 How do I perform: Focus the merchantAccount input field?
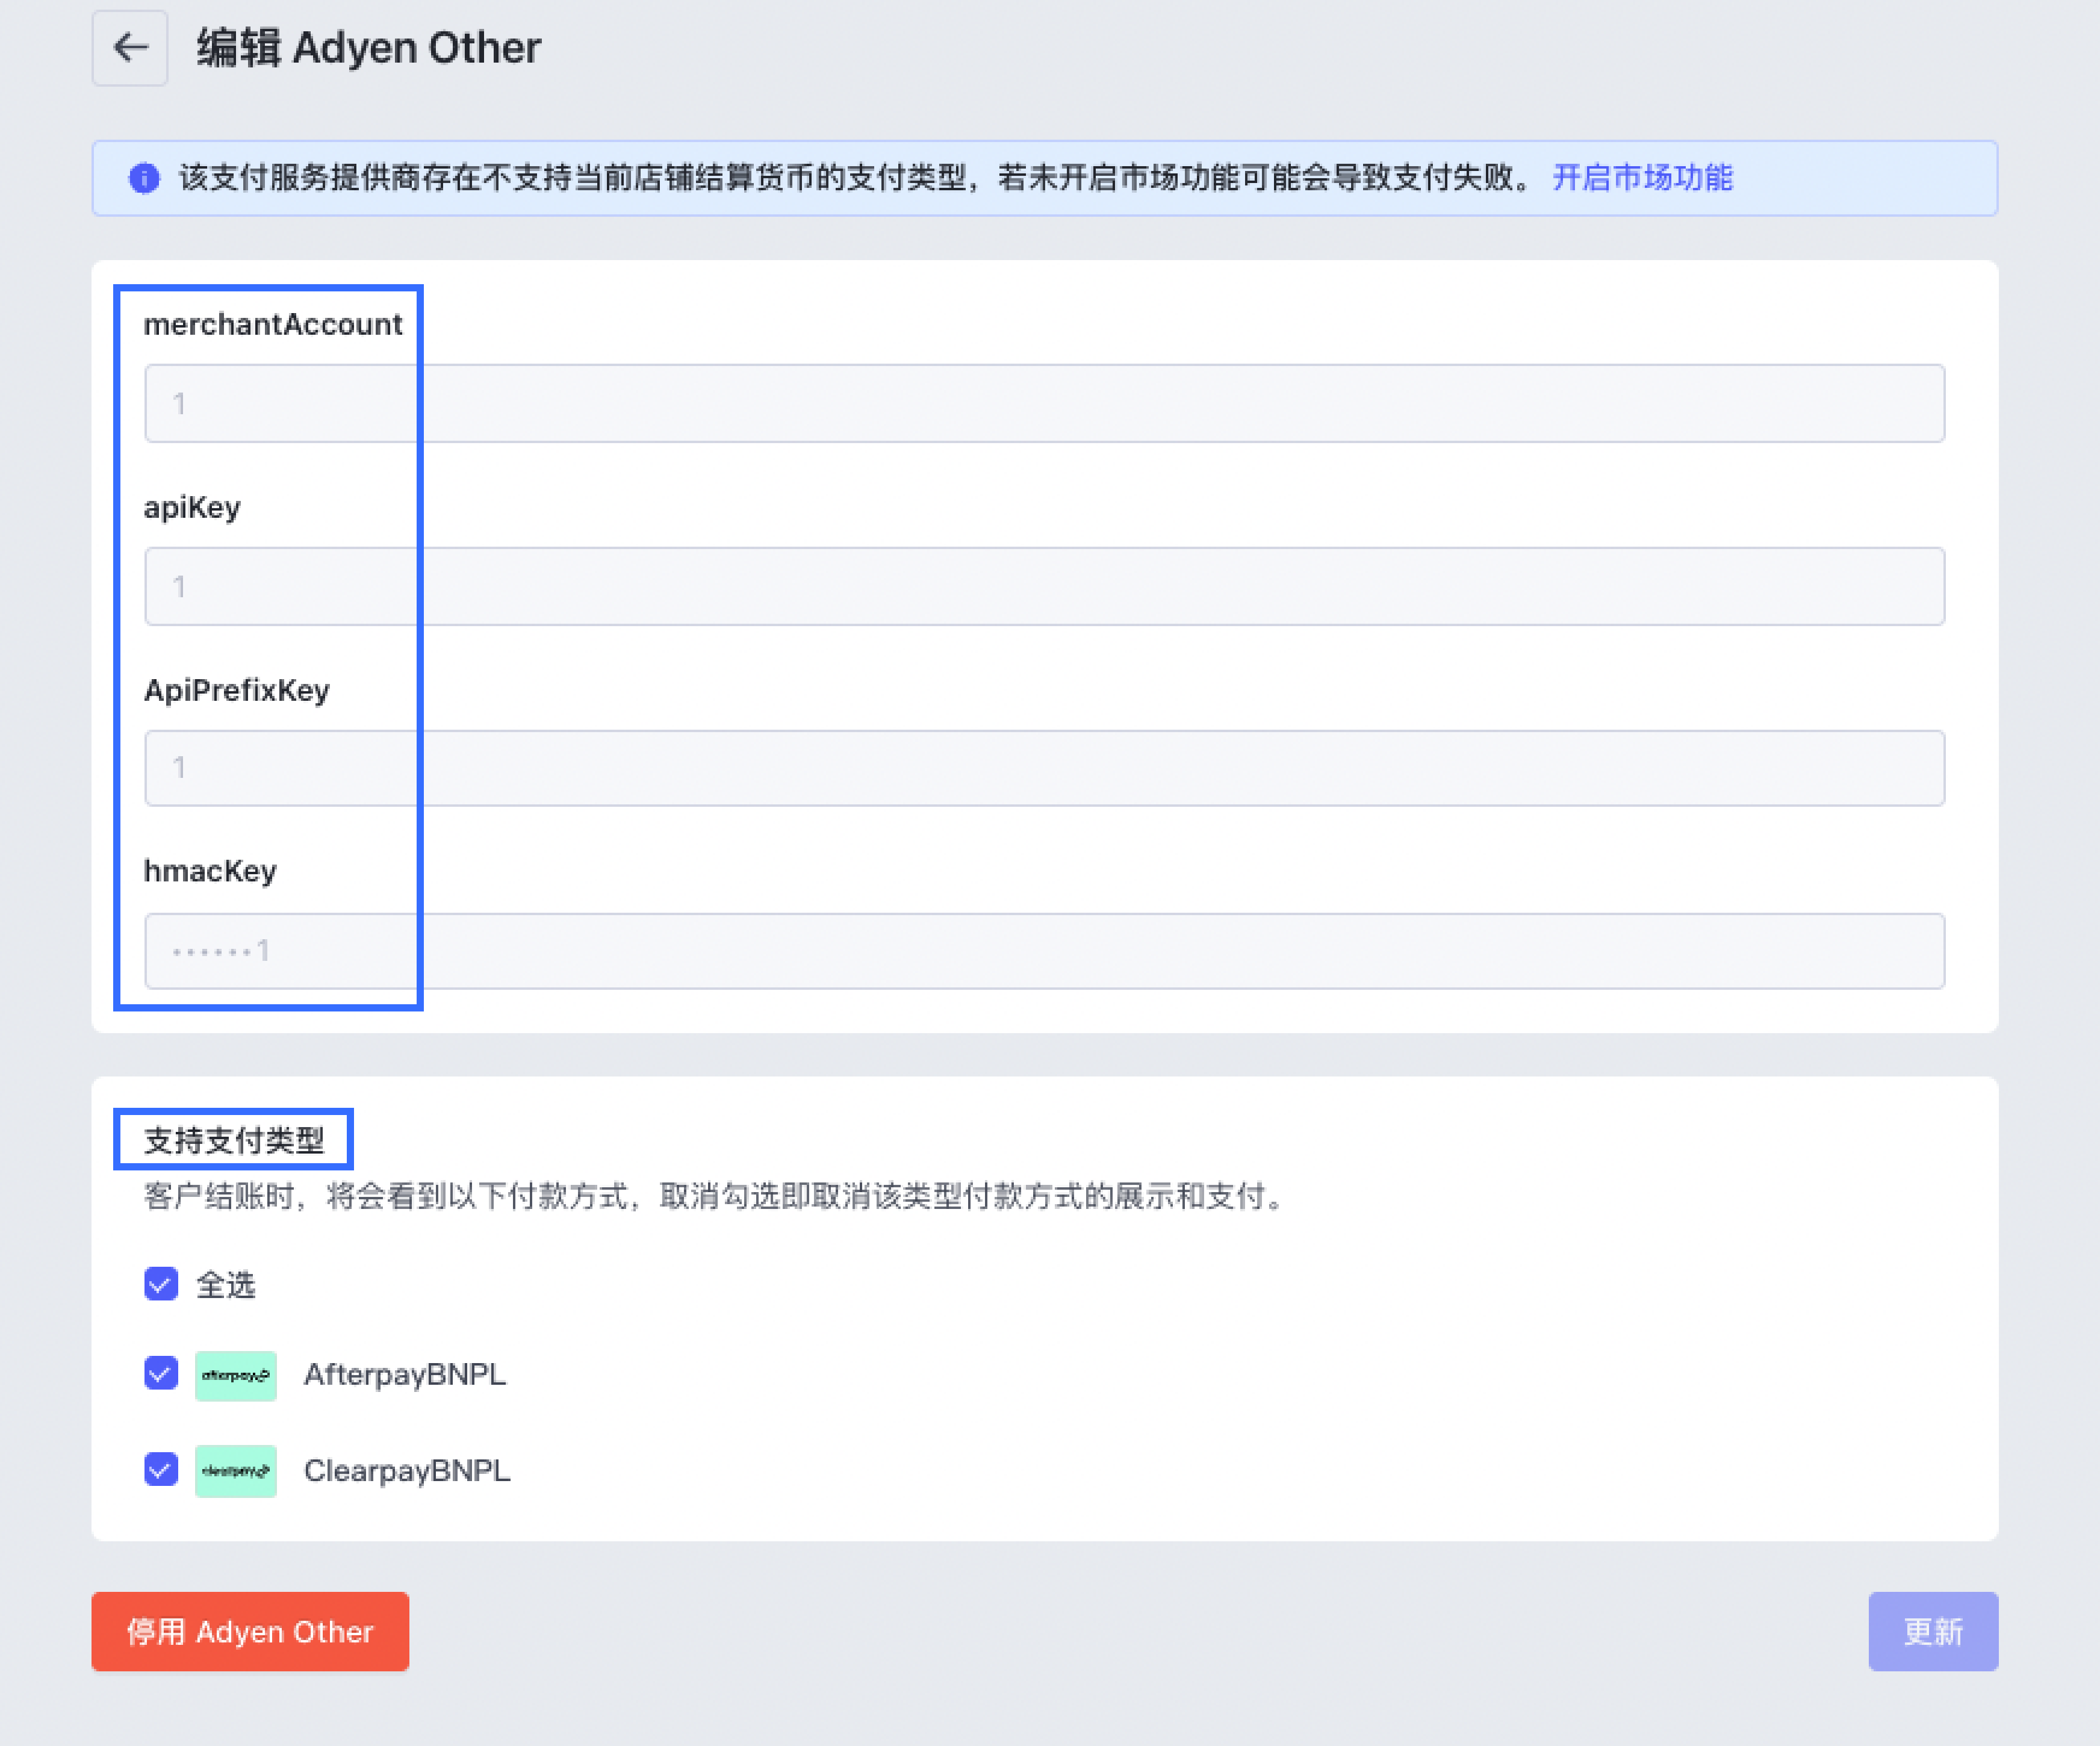point(1044,403)
